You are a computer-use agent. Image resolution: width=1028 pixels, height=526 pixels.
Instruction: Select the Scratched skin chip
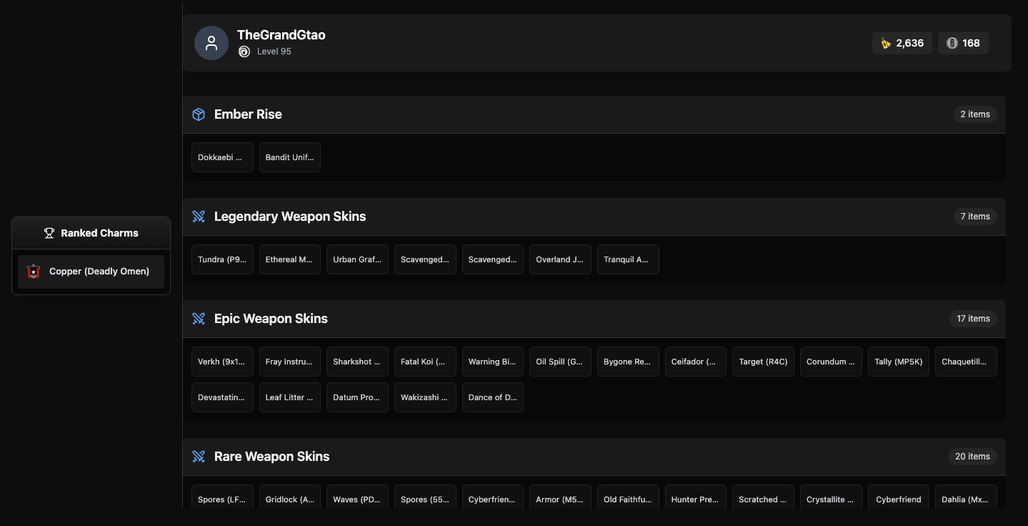763,498
